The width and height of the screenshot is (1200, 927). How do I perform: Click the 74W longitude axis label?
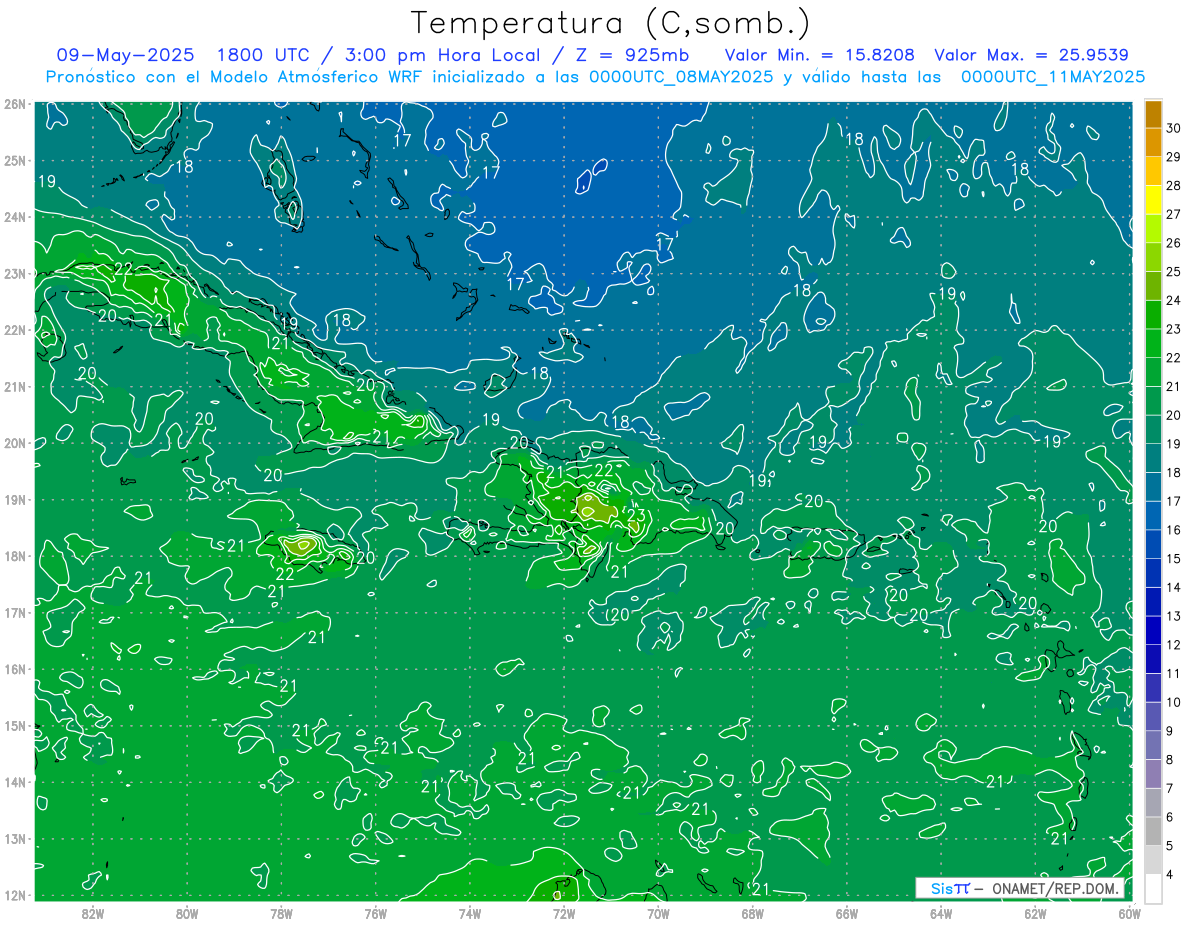click(x=470, y=914)
